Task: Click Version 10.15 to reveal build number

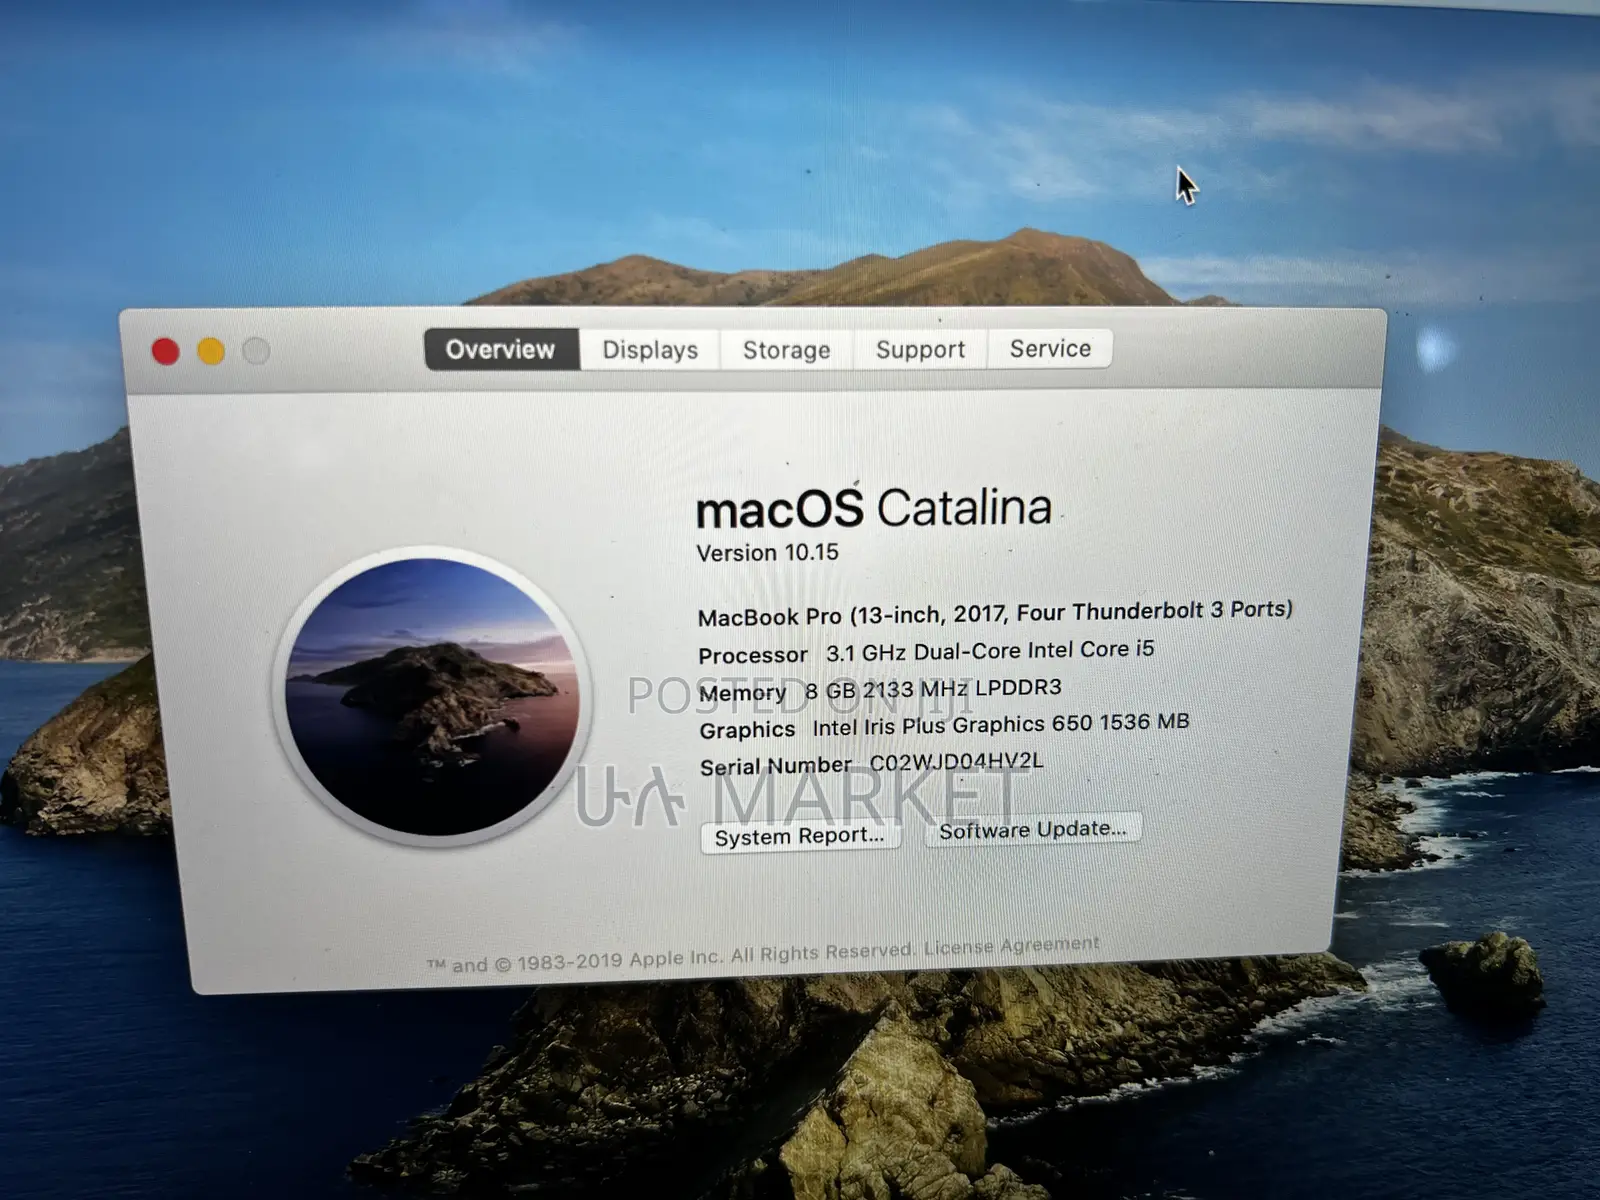Action: 767,553
